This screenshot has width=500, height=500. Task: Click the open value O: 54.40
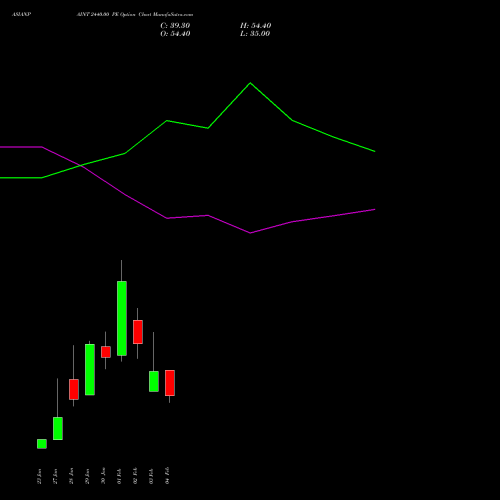click(x=175, y=34)
